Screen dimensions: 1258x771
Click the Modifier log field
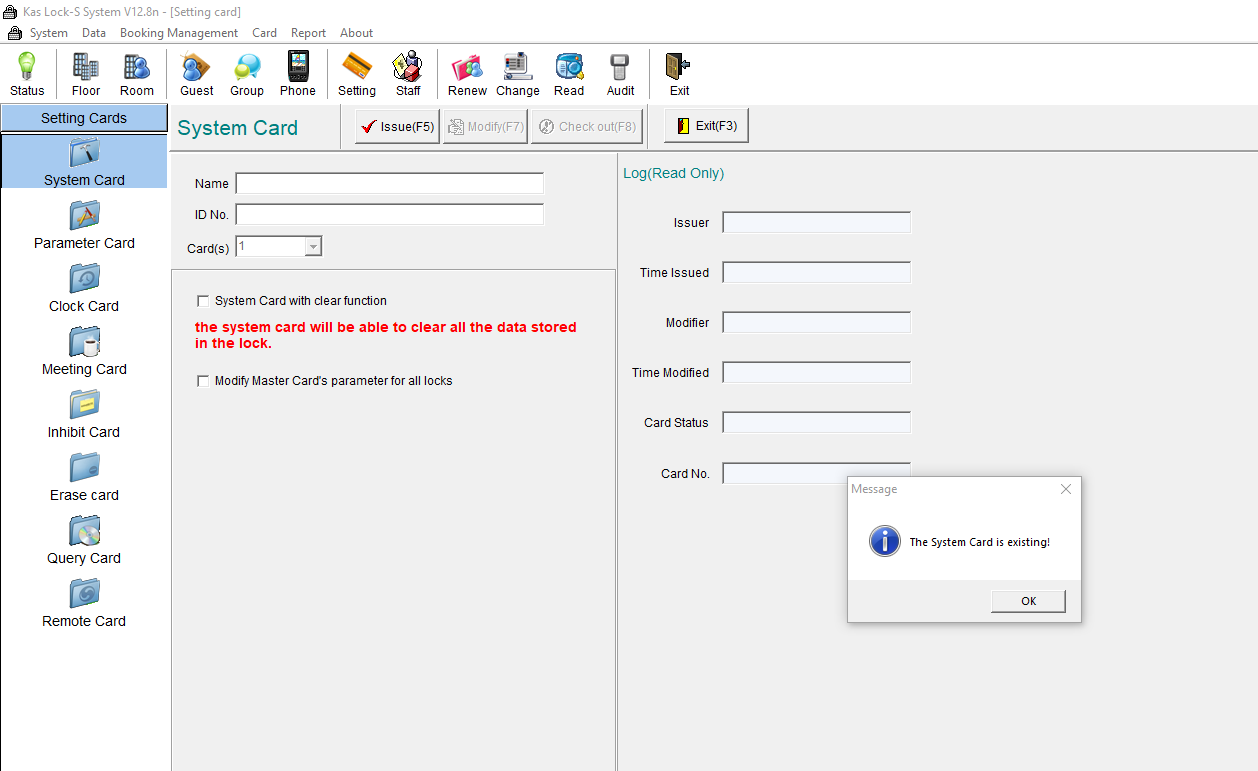pos(817,322)
